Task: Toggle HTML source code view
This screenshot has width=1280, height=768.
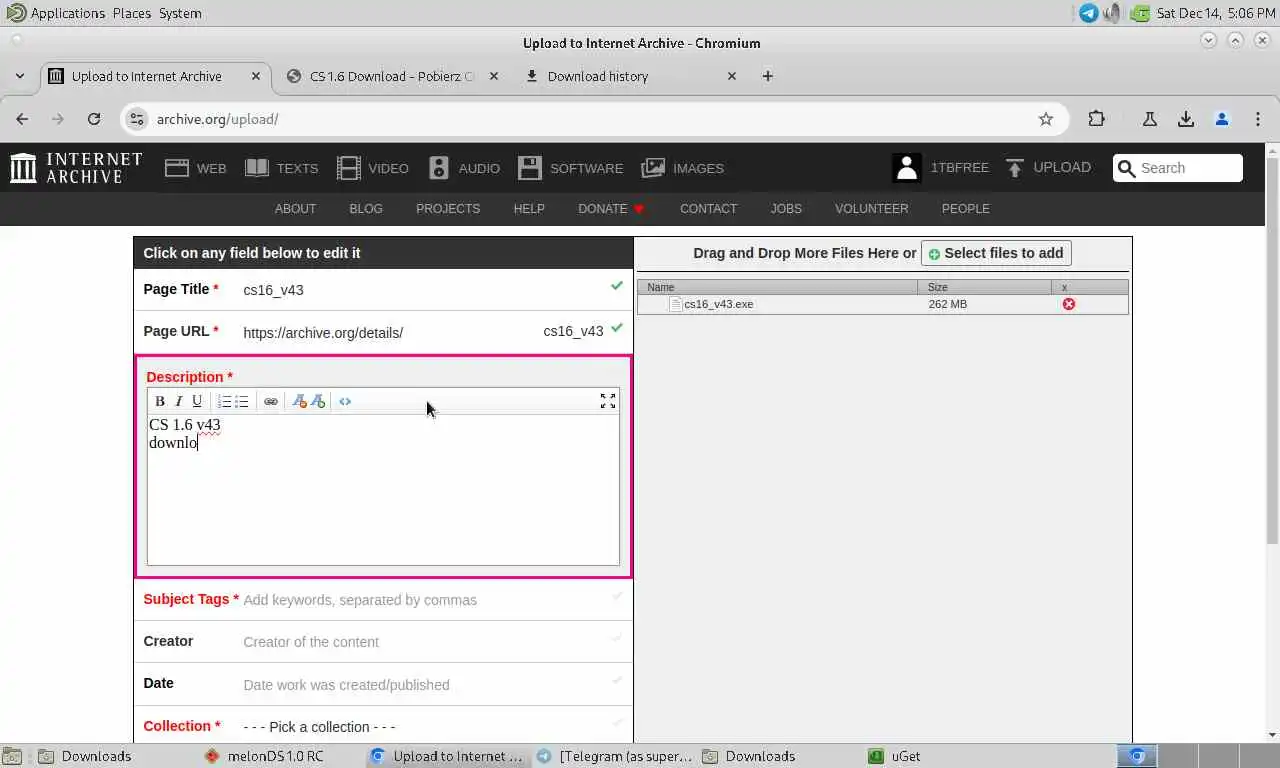Action: coord(345,401)
